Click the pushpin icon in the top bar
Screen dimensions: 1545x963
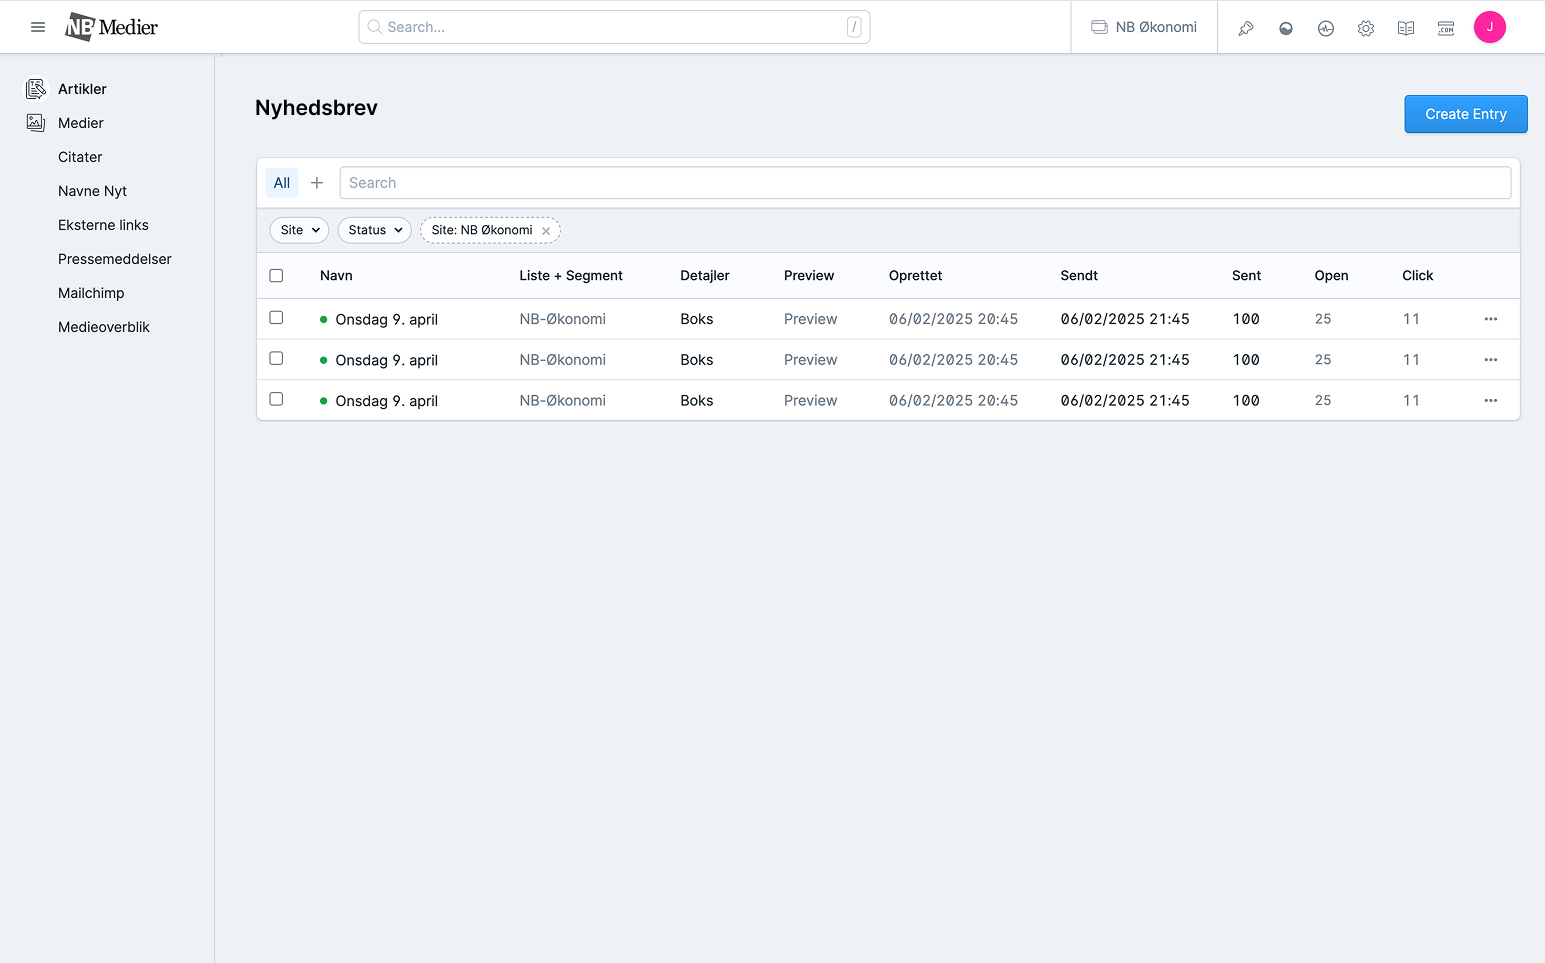click(x=1246, y=28)
